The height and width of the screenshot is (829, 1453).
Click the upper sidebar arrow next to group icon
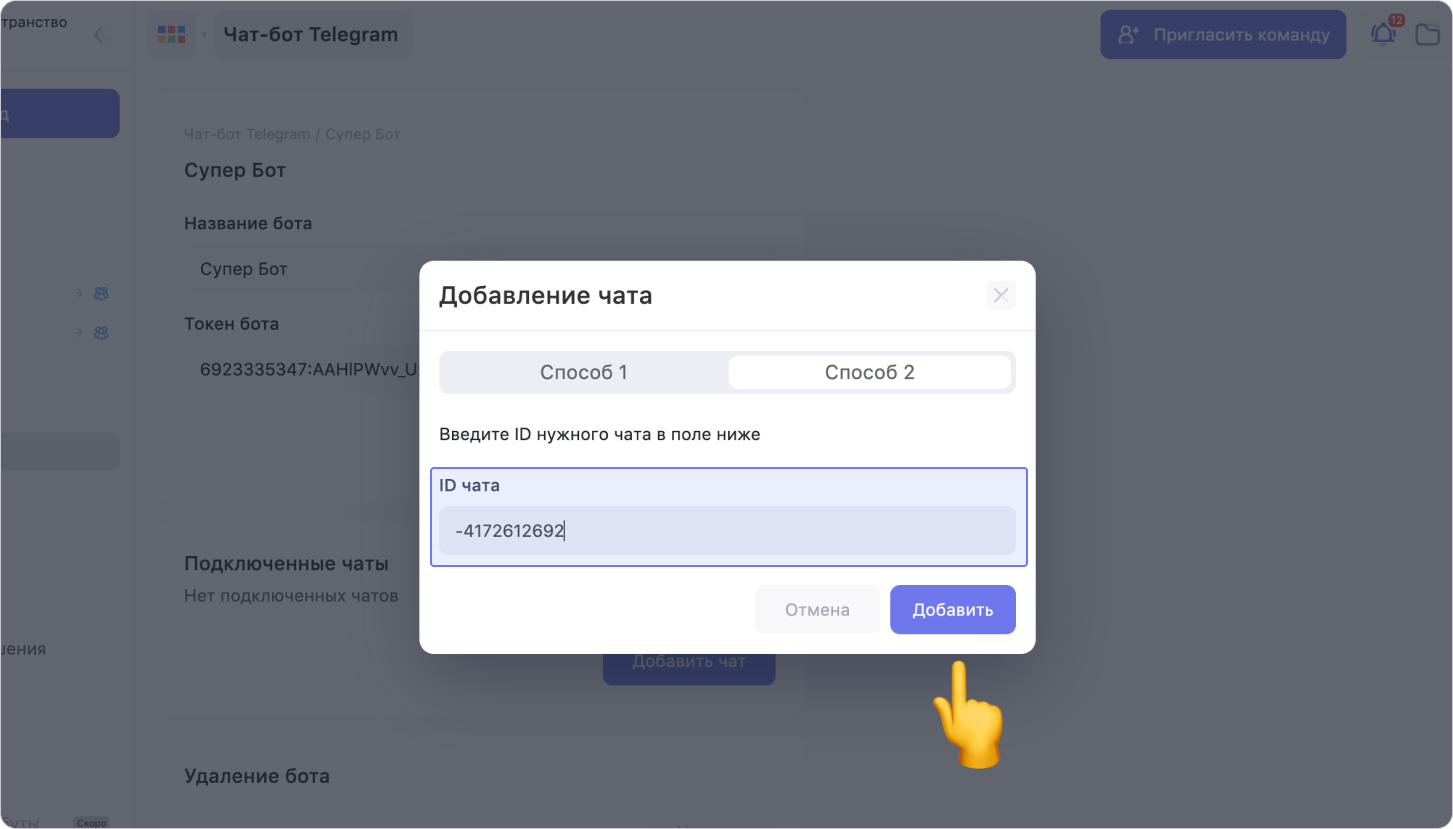[x=78, y=294]
